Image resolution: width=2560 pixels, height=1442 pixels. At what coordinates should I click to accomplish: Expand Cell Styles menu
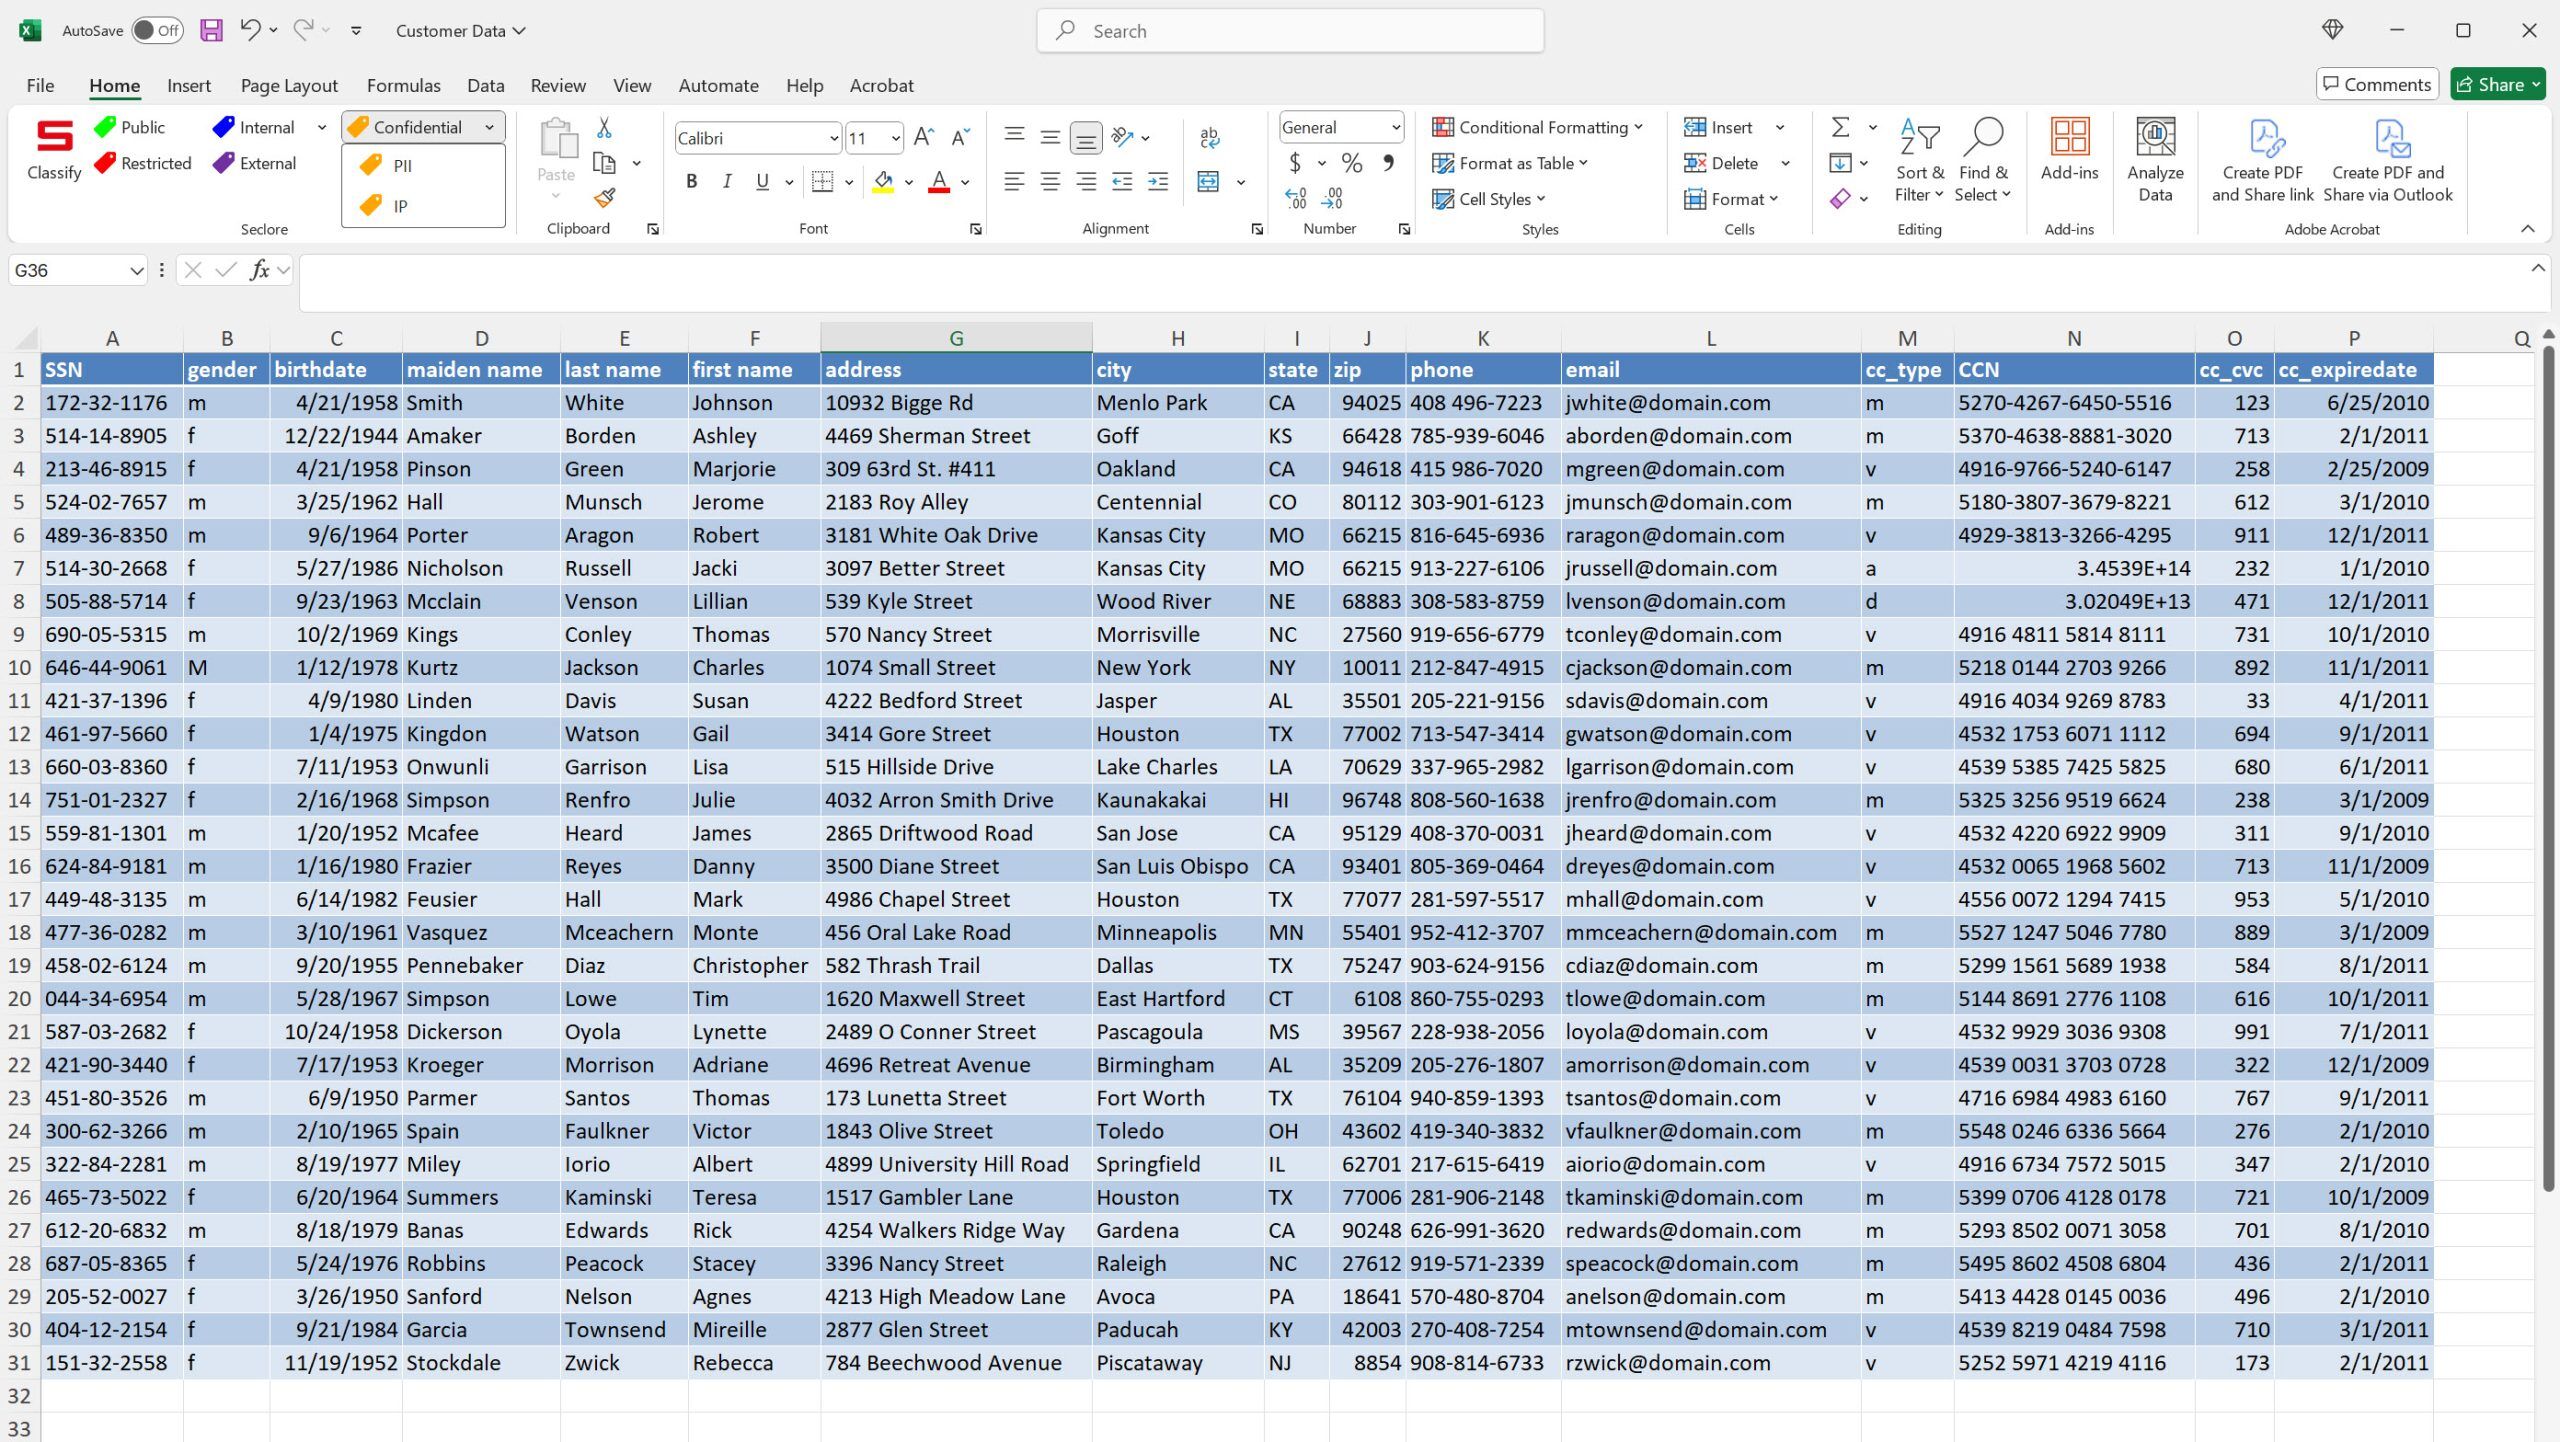click(x=1489, y=199)
